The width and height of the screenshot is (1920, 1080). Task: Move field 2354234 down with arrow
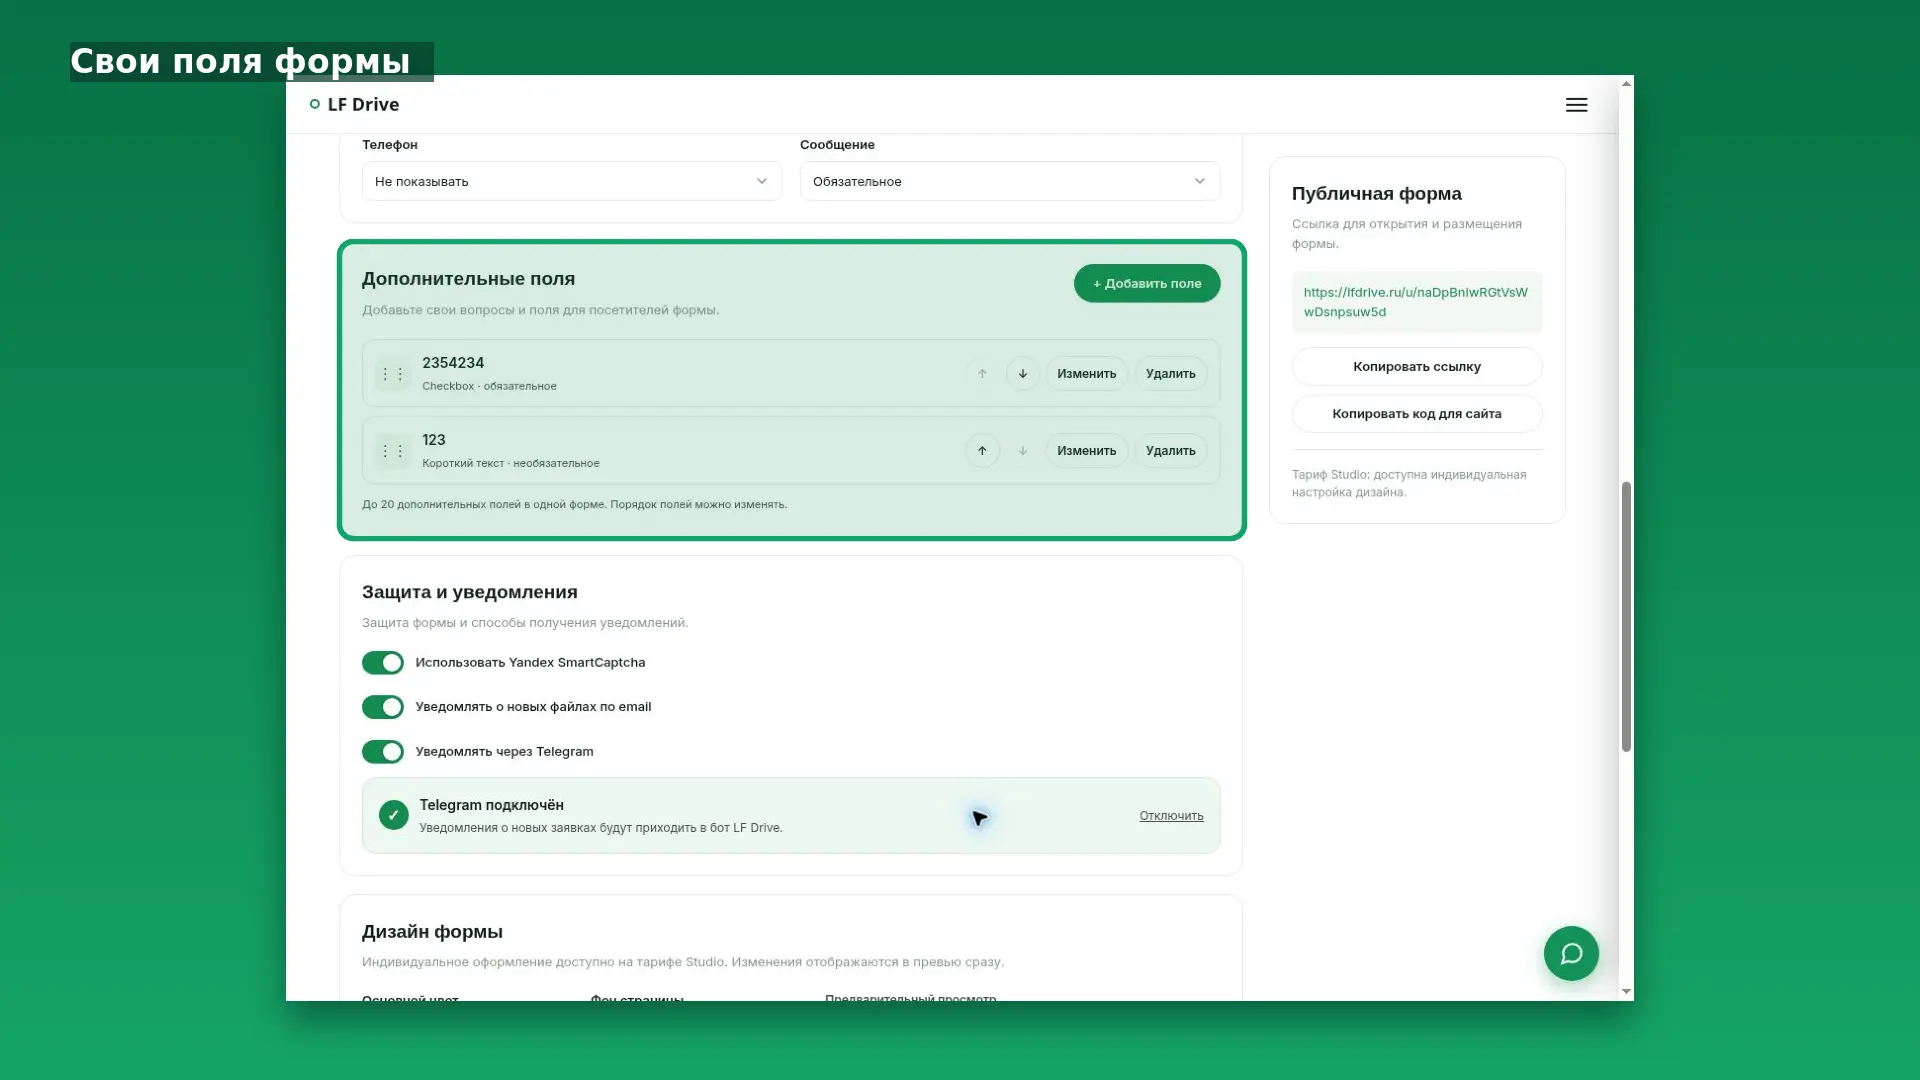(x=1022, y=374)
